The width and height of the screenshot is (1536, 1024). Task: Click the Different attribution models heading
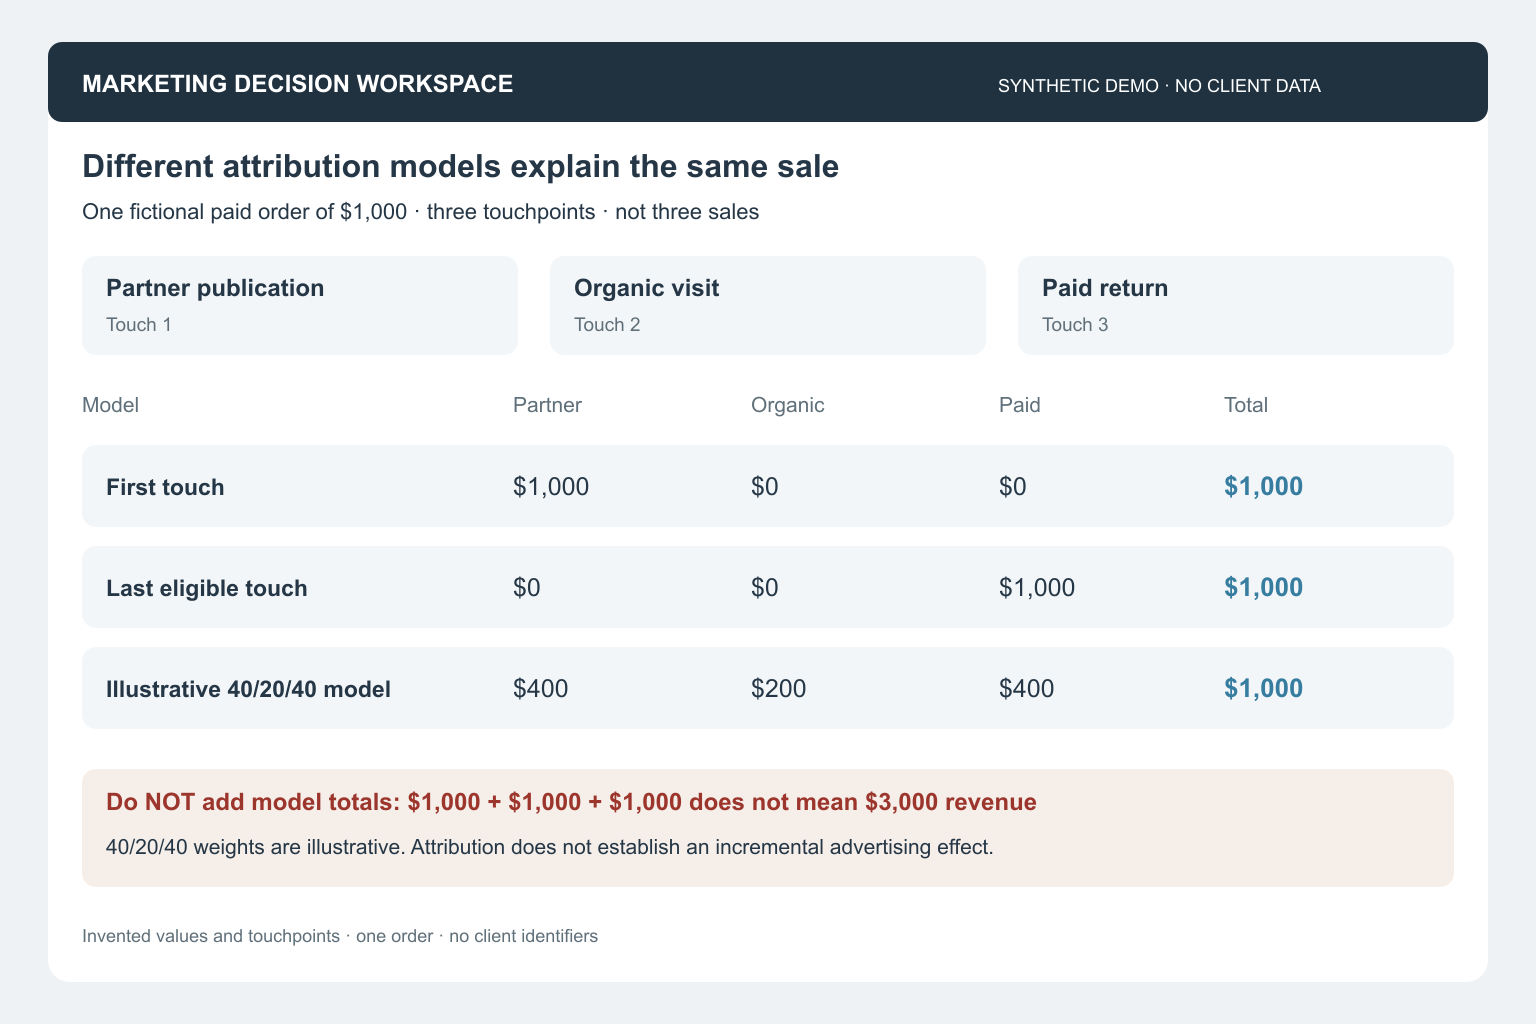point(460,166)
